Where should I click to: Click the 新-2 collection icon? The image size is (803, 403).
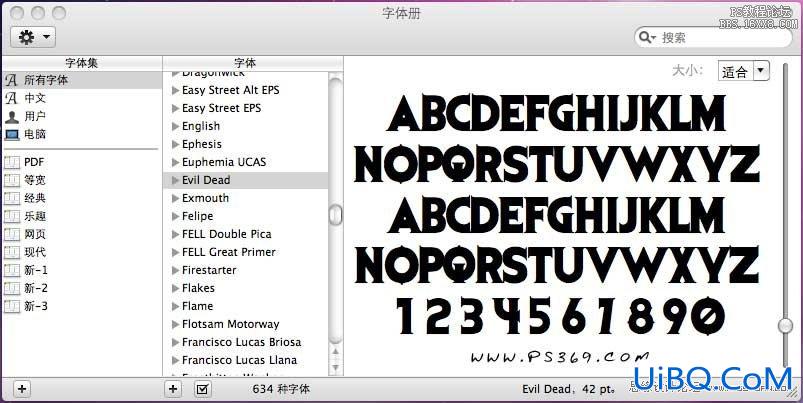[11, 288]
